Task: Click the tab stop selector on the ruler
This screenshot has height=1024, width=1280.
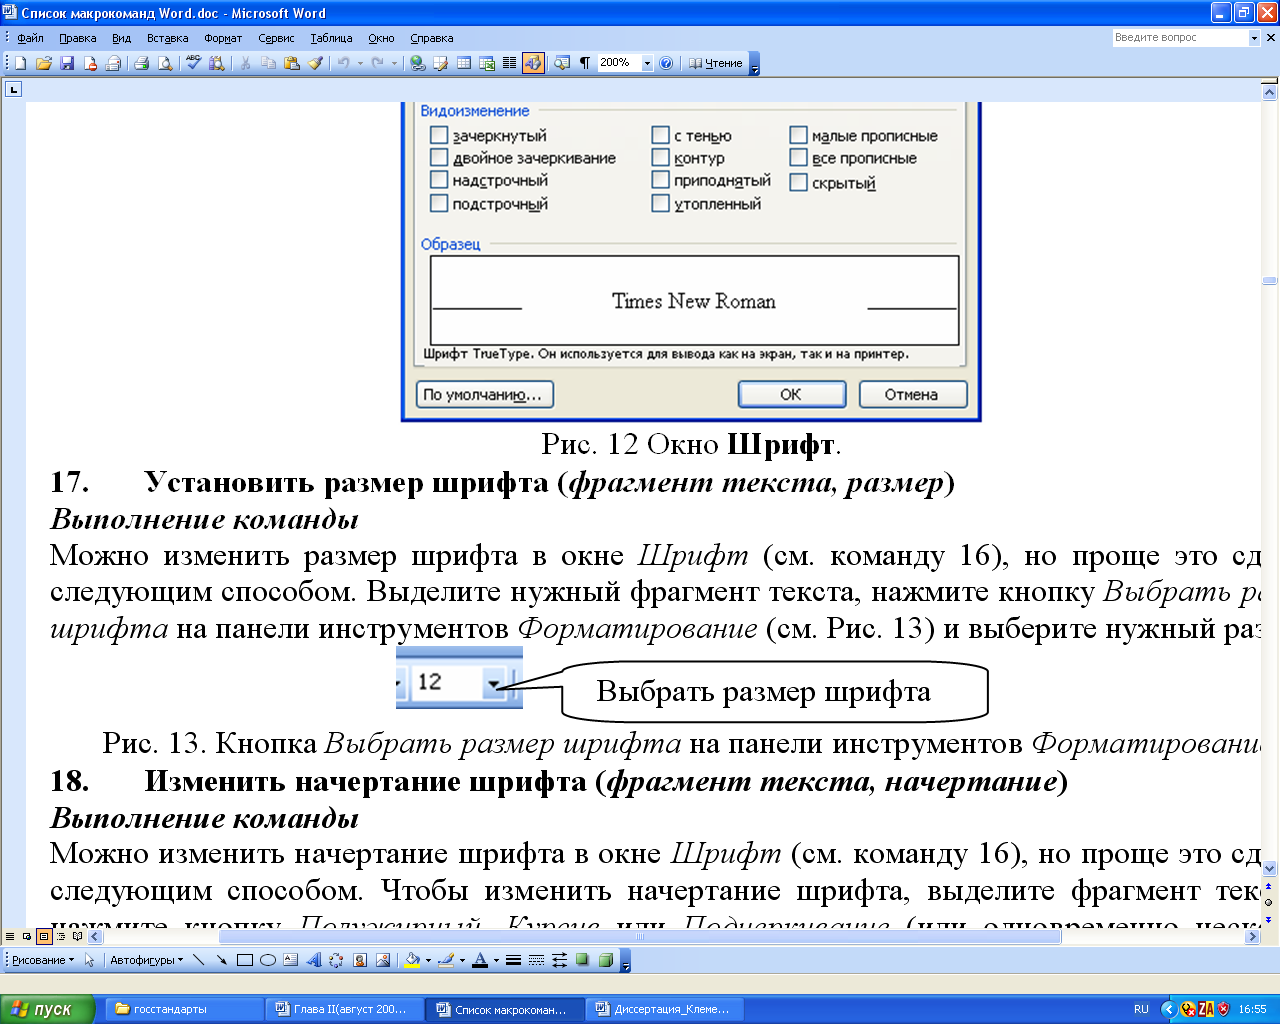Action: click(13, 89)
